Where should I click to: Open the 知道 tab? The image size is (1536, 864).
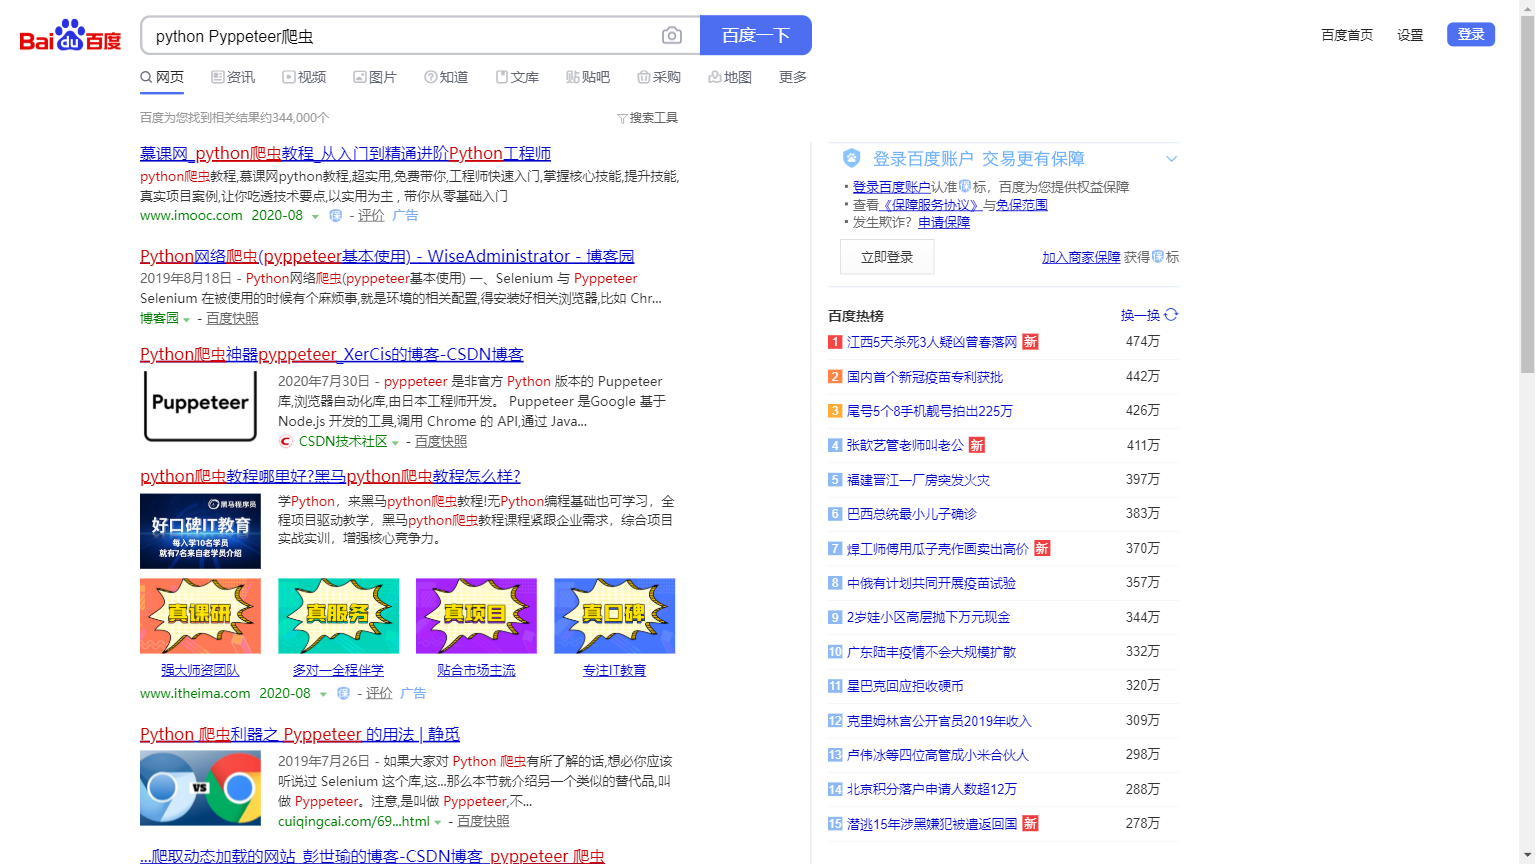tap(446, 77)
